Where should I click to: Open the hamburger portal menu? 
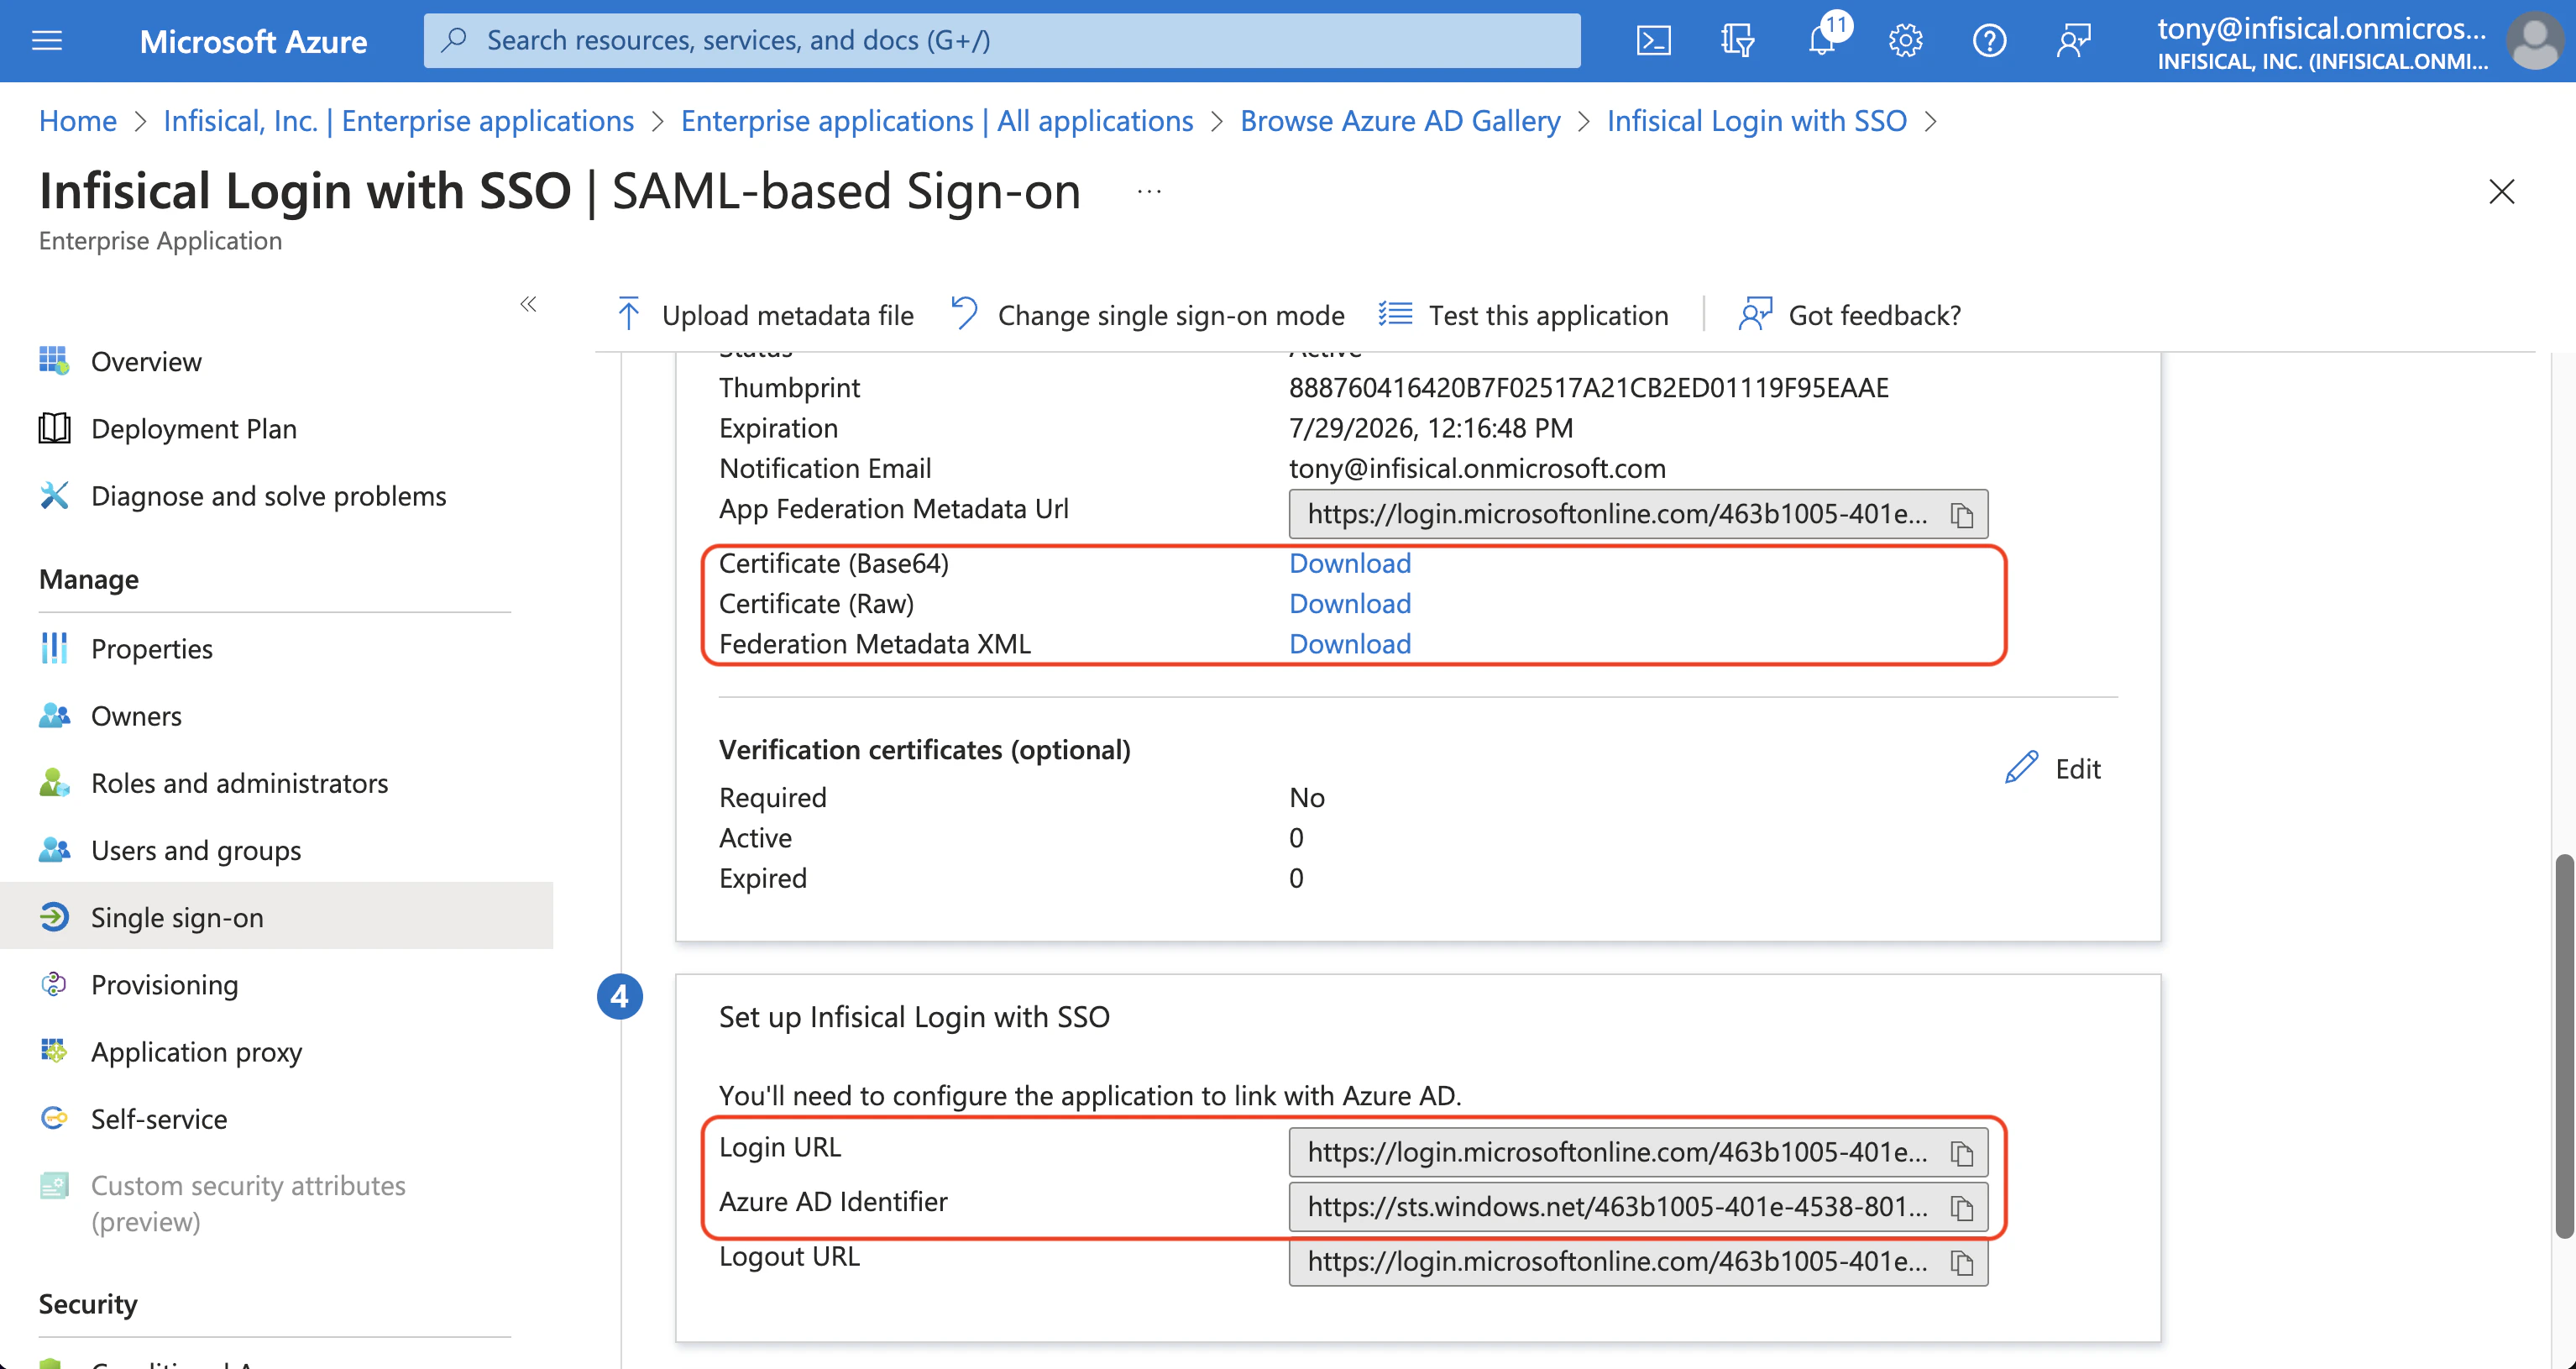(x=47, y=40)
